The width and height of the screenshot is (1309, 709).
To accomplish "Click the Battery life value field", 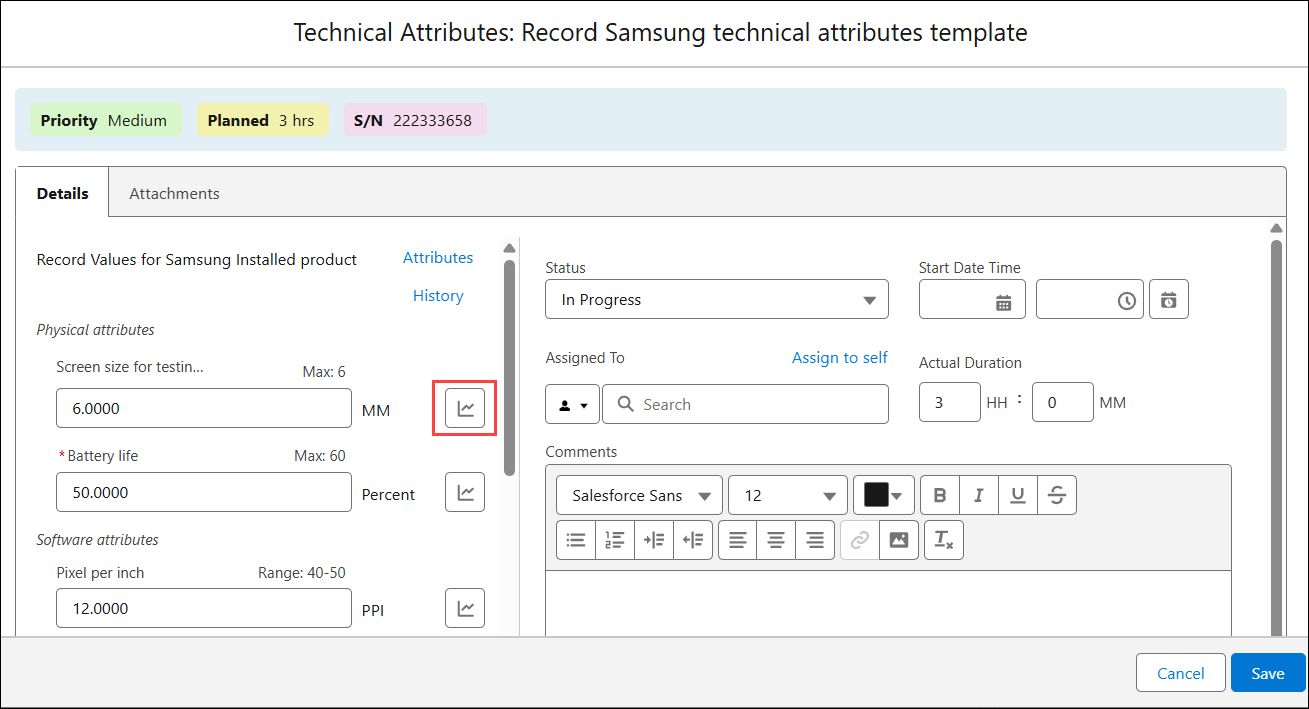I will (x=204, y=492).
